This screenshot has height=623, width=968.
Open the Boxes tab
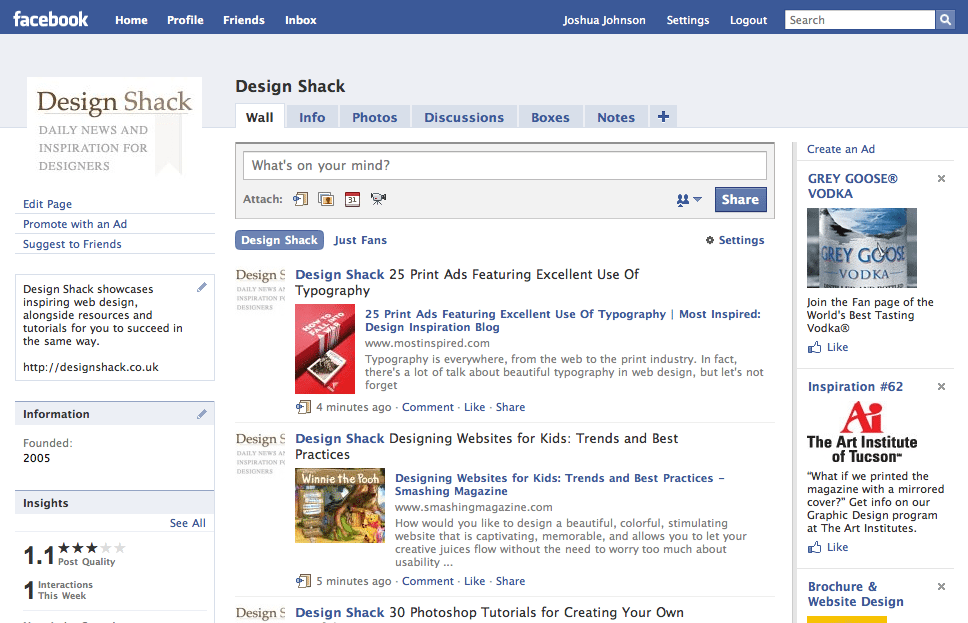pos(550,117)
